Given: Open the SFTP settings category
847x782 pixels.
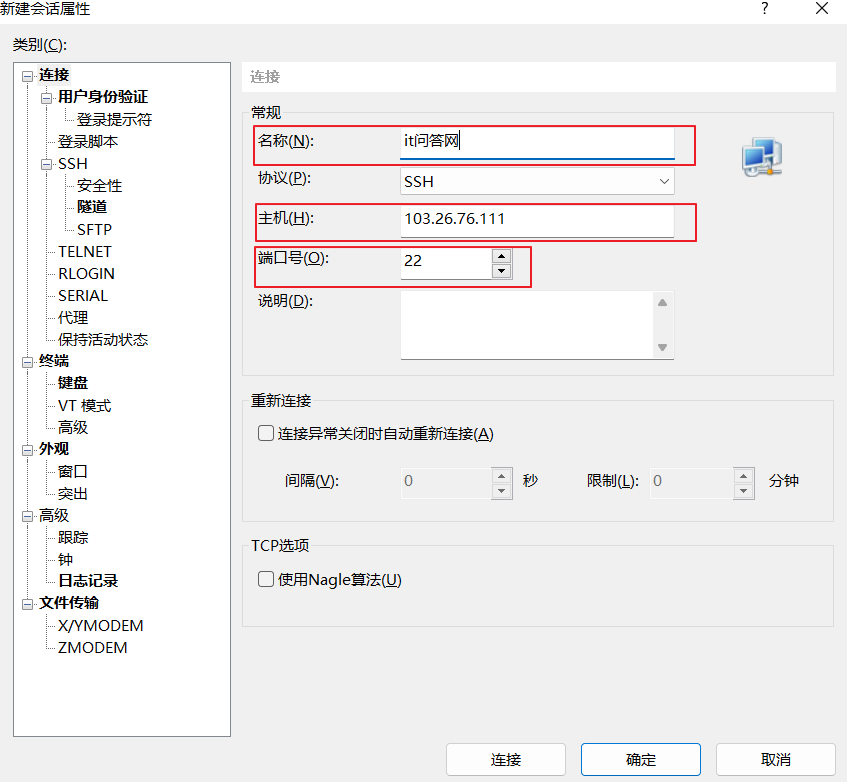Looking at the screenshot, I should 94,229.
